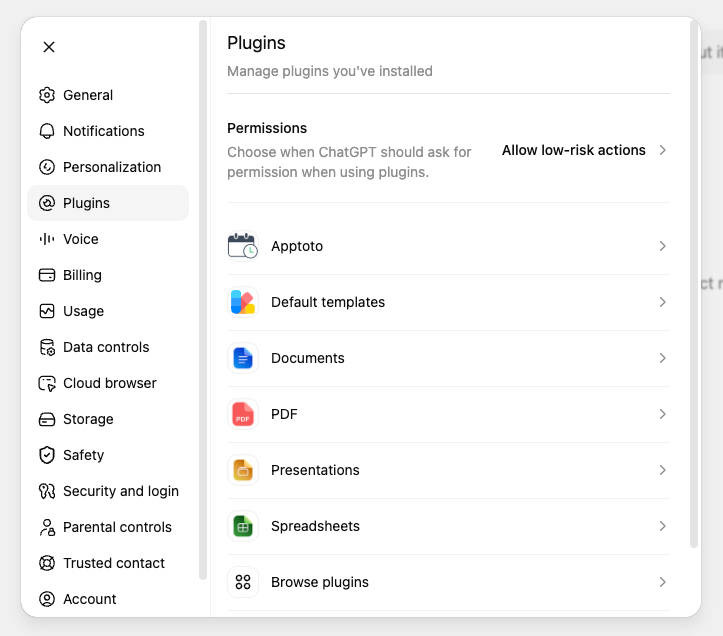723x636 pixels.
Task: Click the plugins panel vertical scrollbar
Action: 694,284
